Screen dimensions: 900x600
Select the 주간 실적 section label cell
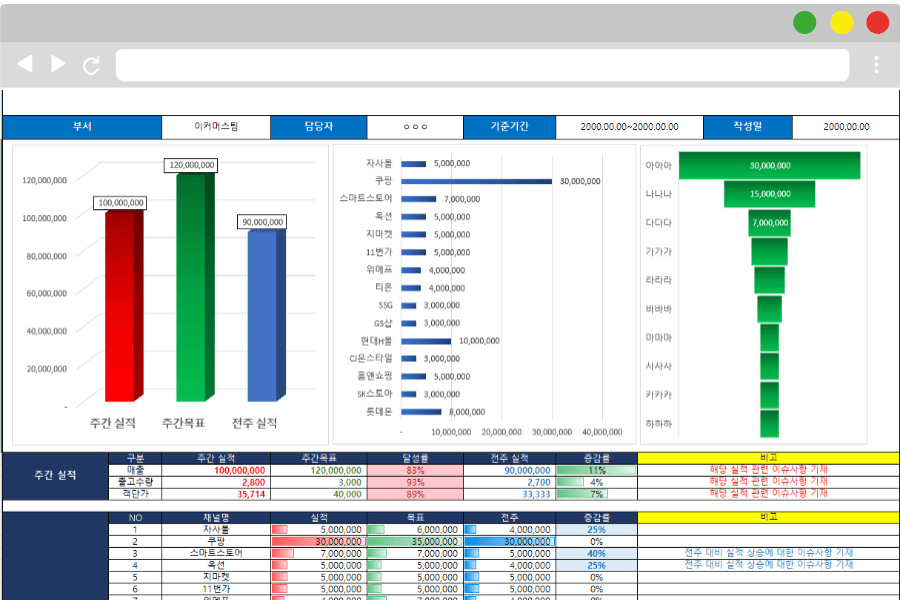click(x=55, y=475)
